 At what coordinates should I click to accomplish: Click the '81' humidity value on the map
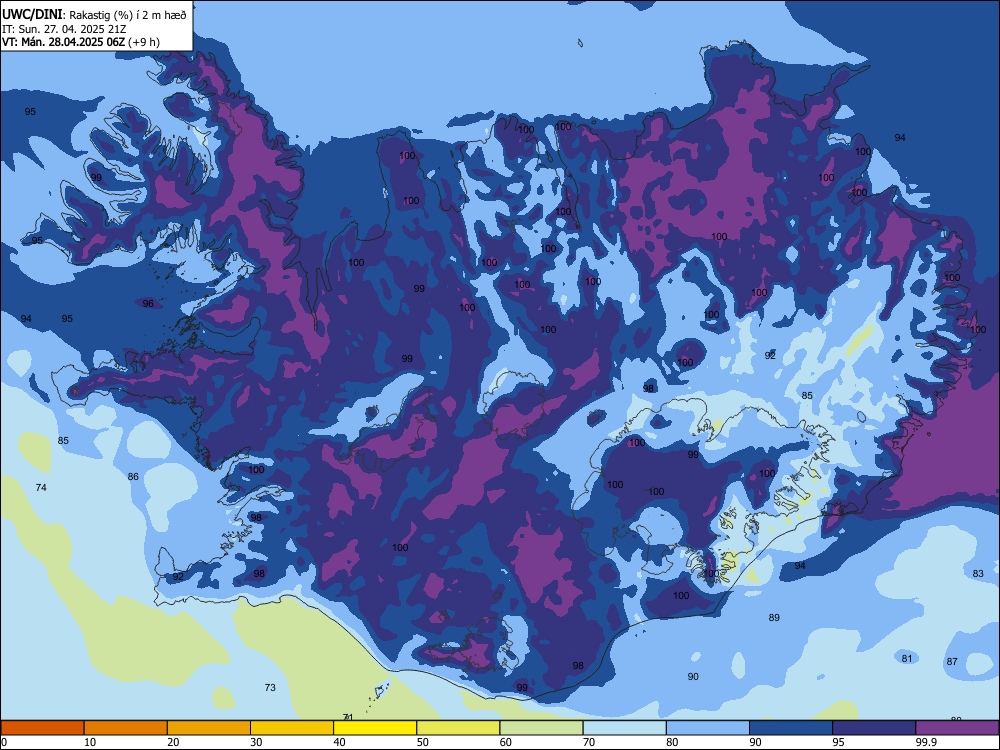[907, 658]
